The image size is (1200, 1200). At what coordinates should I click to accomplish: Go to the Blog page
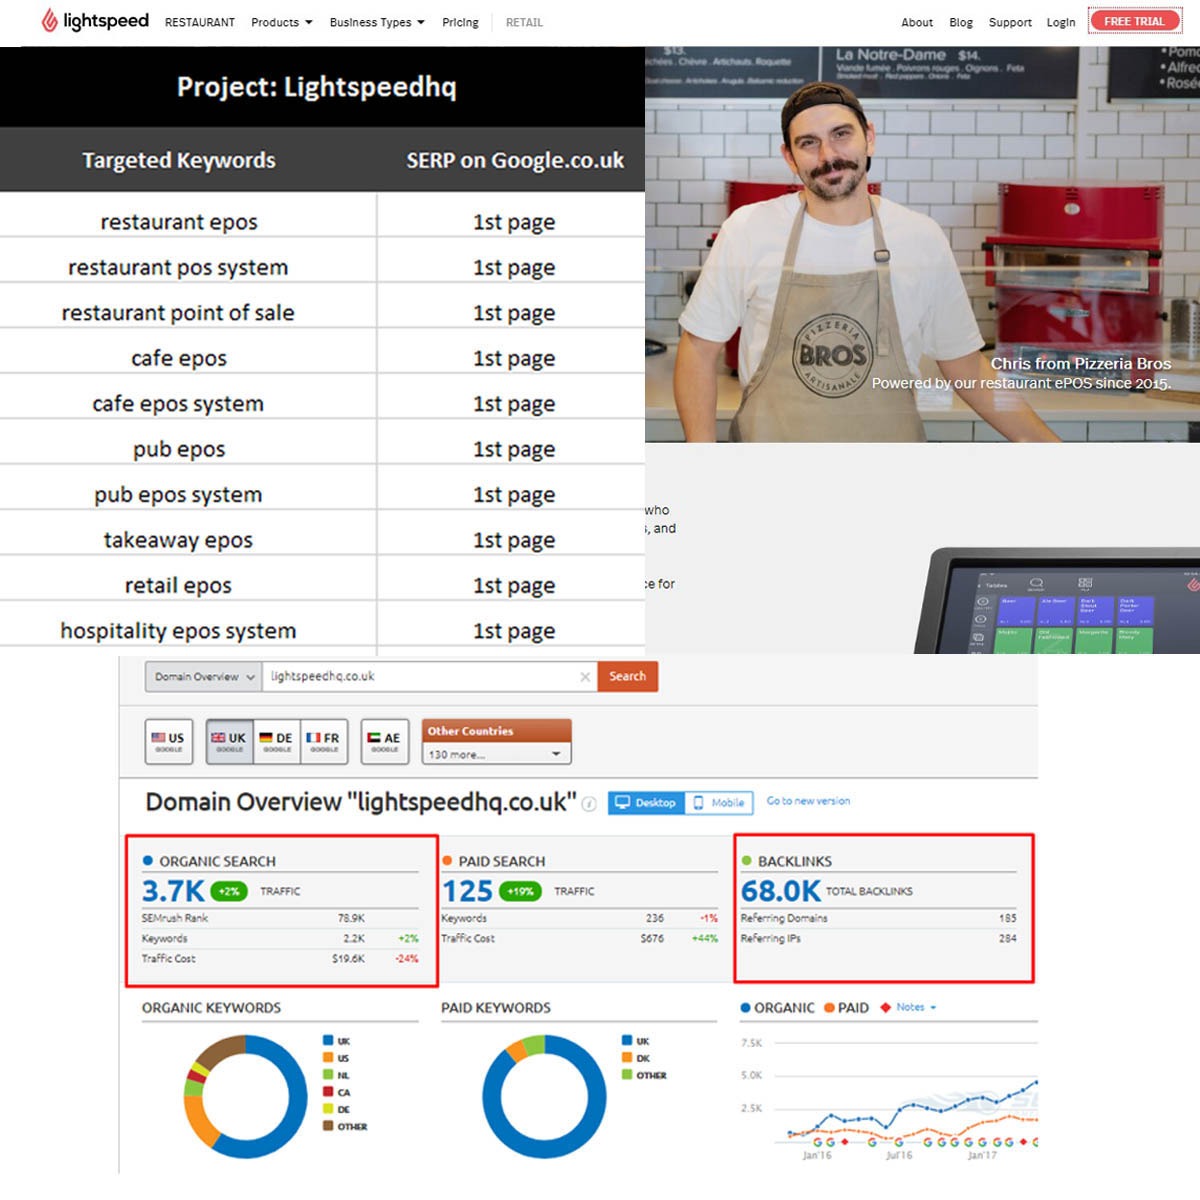[x=961, y=22]
